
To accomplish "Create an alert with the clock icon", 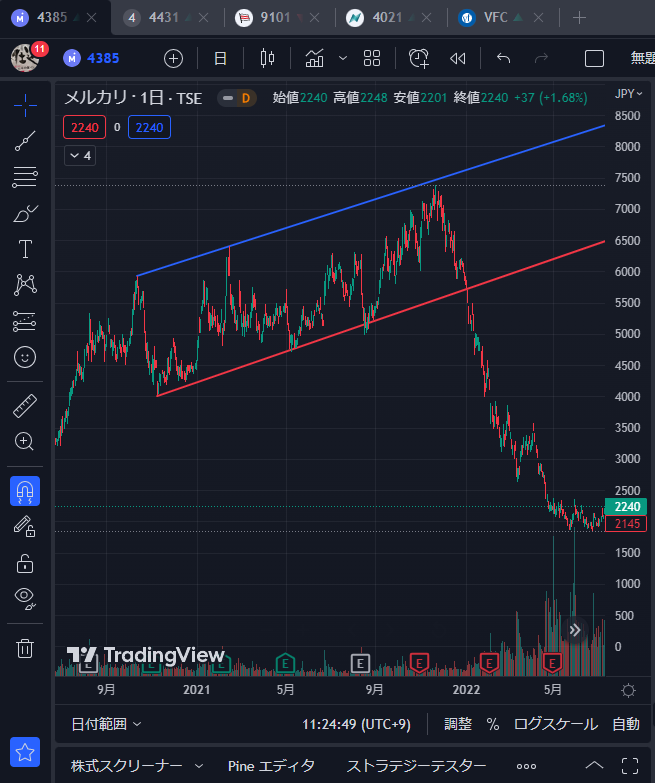I will (418, 58).
